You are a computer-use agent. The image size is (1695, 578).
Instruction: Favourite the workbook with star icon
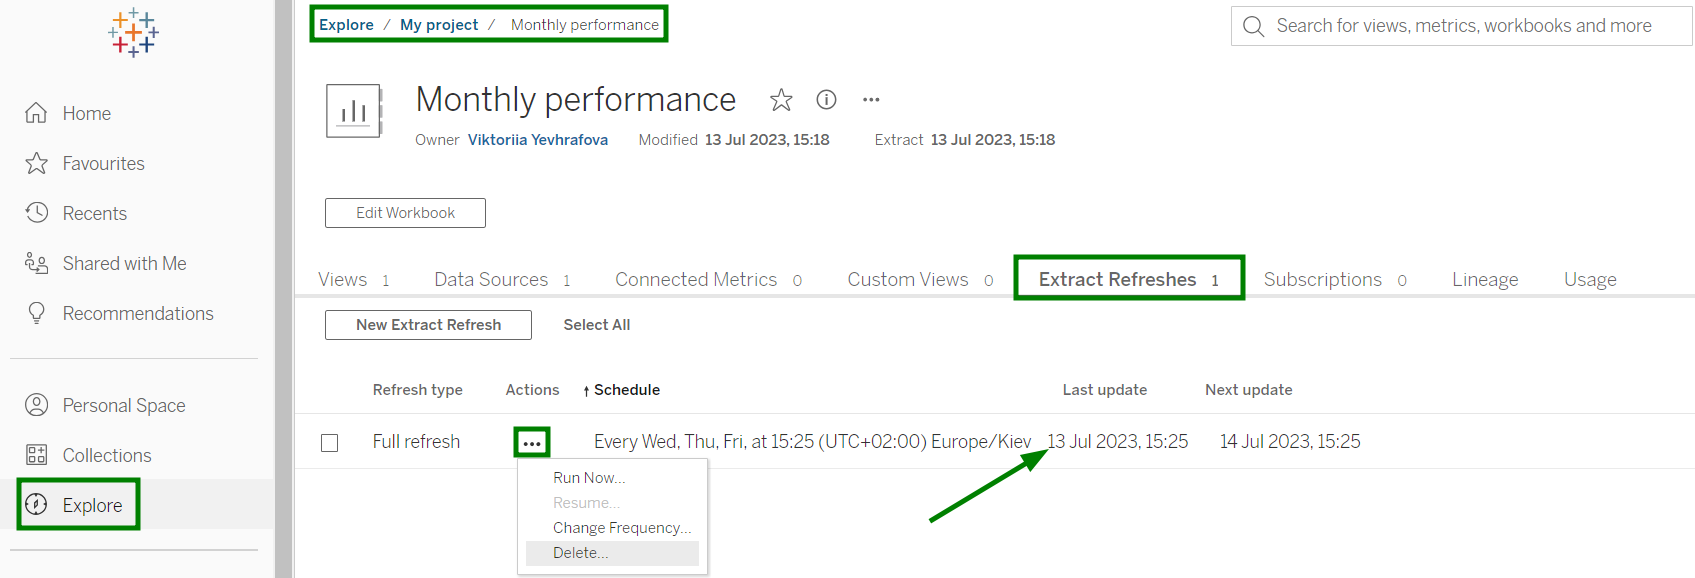click(781, 100)
